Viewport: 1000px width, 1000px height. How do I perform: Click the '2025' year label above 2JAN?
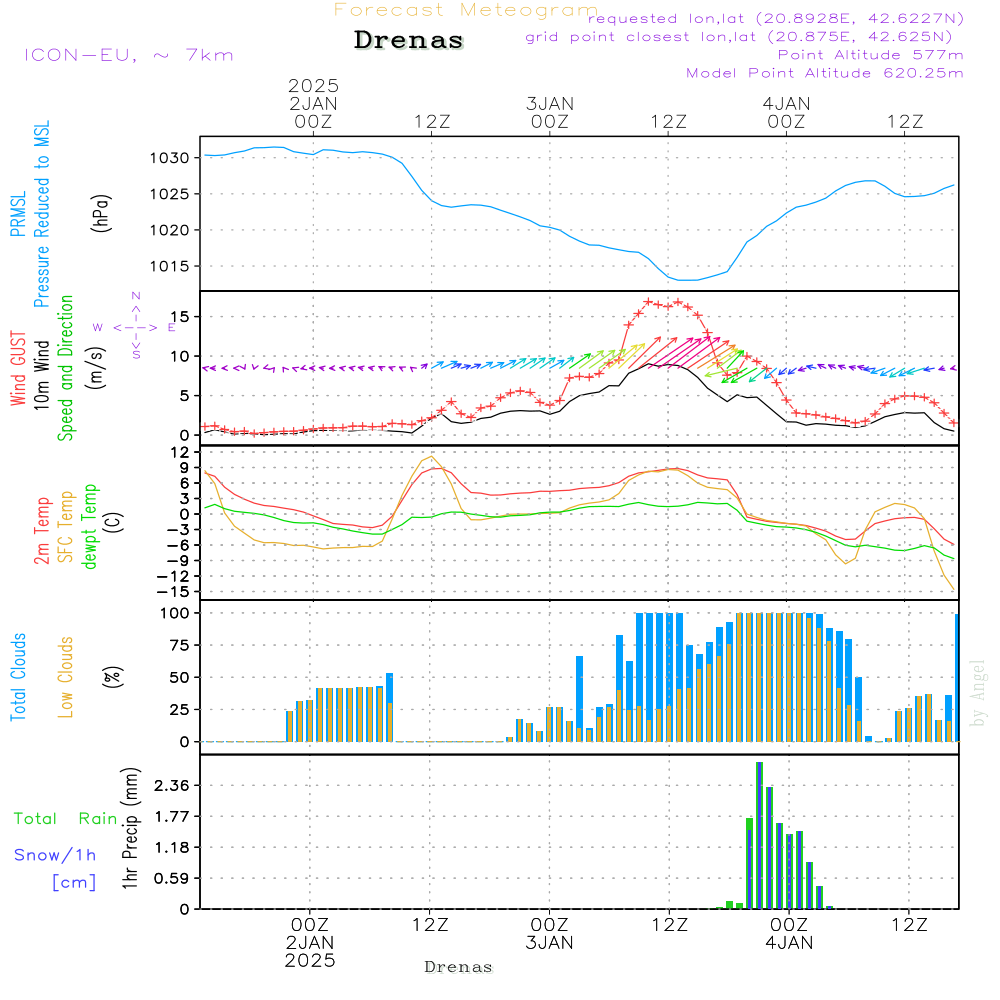point(313,85)
